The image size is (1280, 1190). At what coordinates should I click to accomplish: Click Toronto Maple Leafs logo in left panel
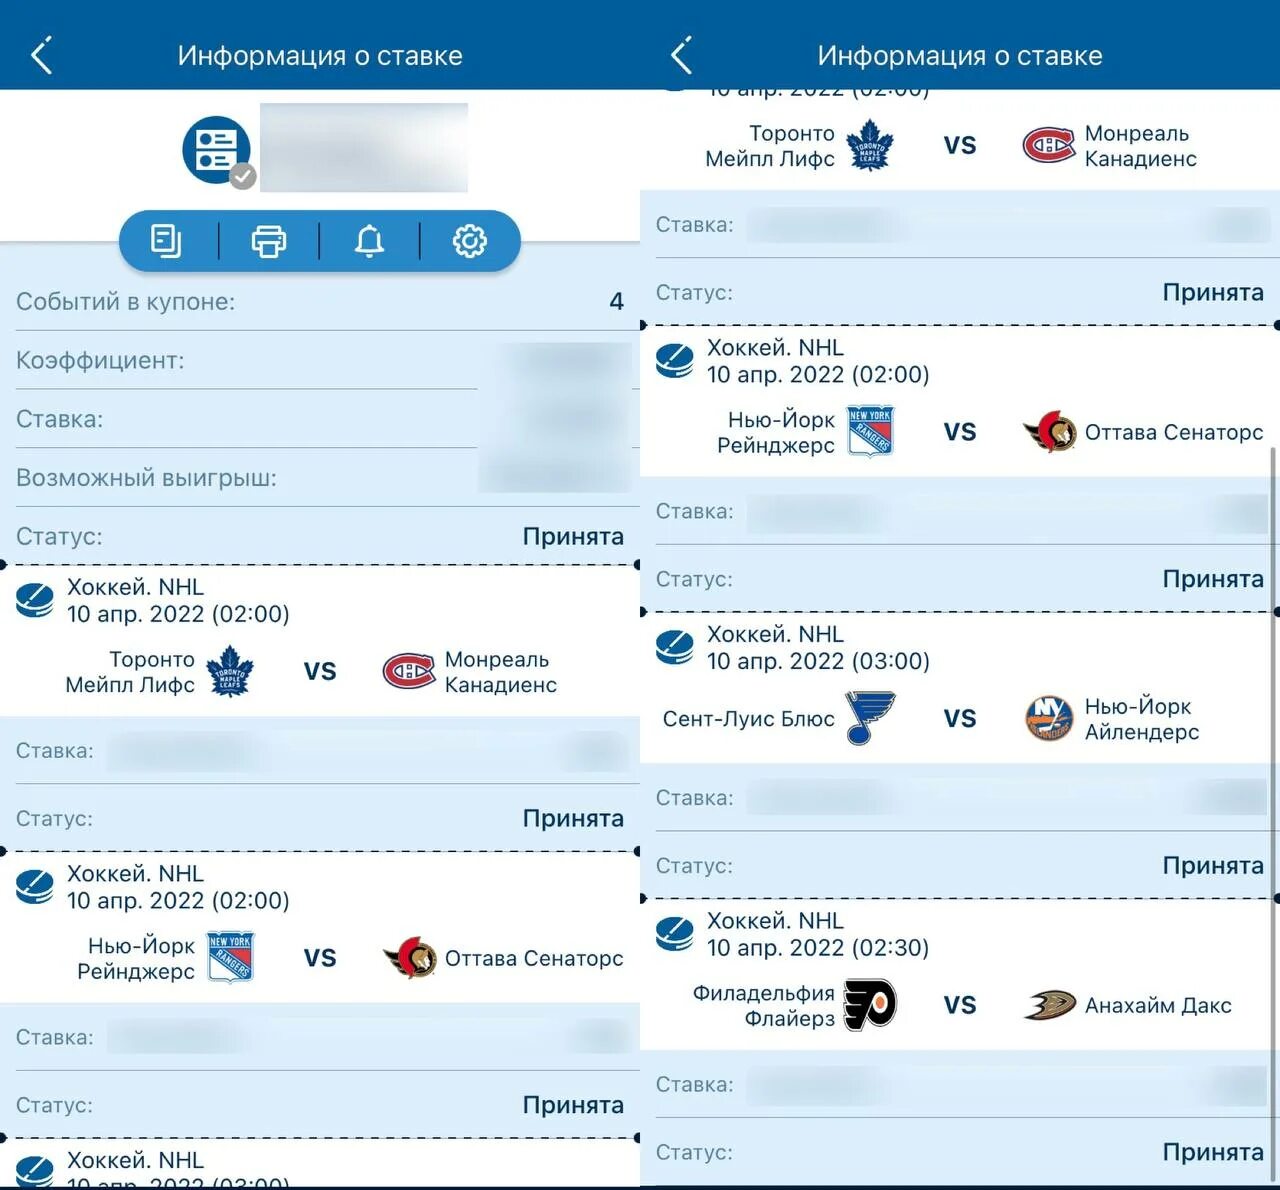click(230, 672)
